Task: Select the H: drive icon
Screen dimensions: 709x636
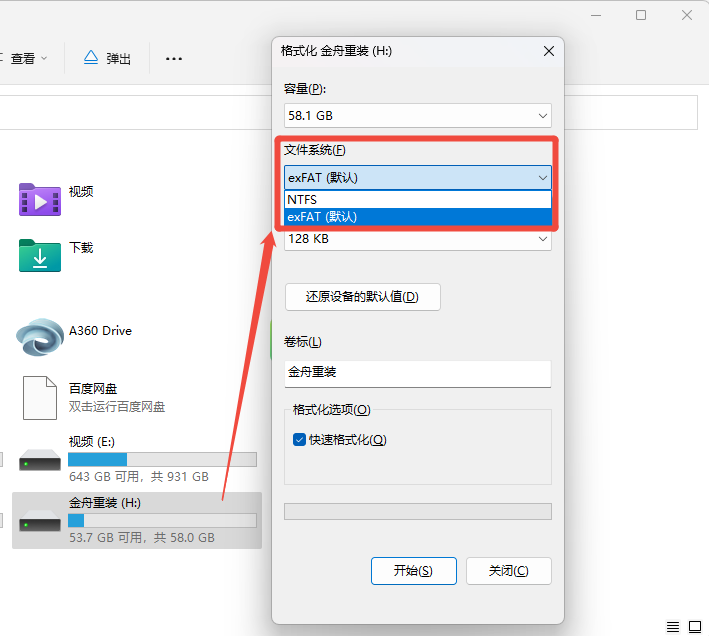Action: coord(40,519)
